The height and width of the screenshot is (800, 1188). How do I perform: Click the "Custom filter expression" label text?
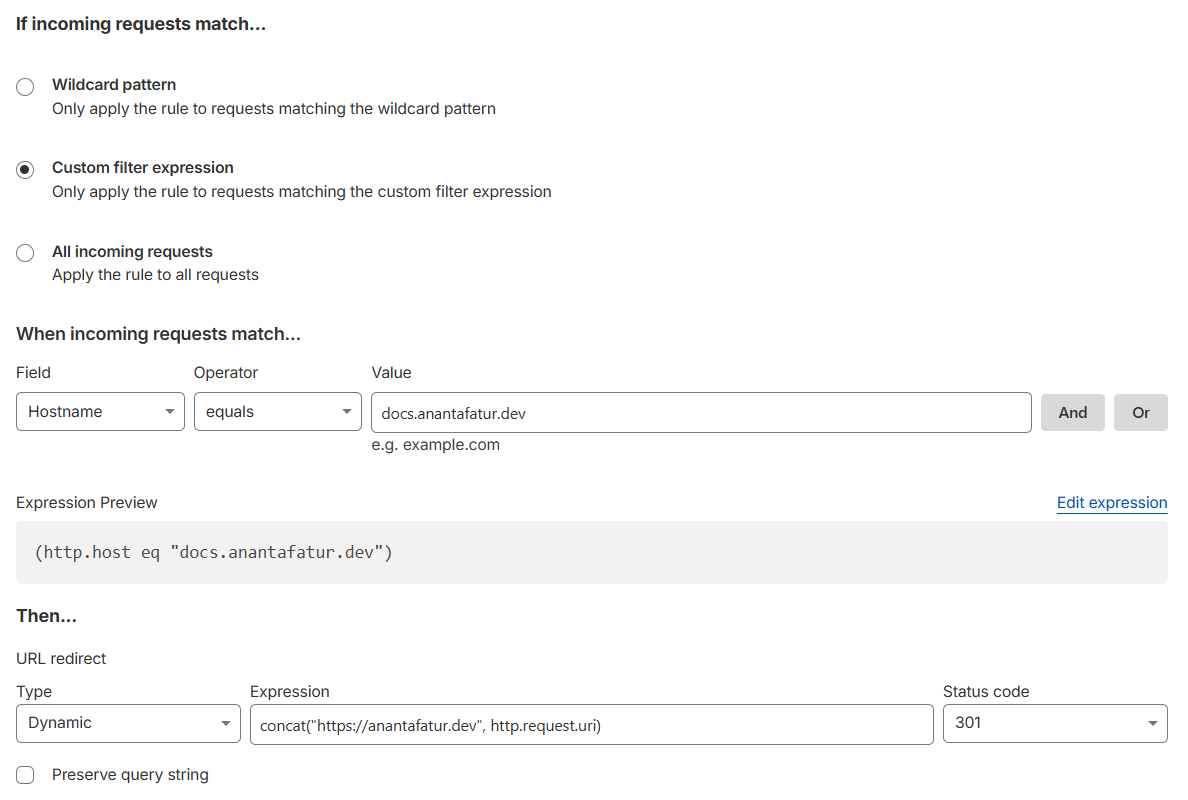143,168
